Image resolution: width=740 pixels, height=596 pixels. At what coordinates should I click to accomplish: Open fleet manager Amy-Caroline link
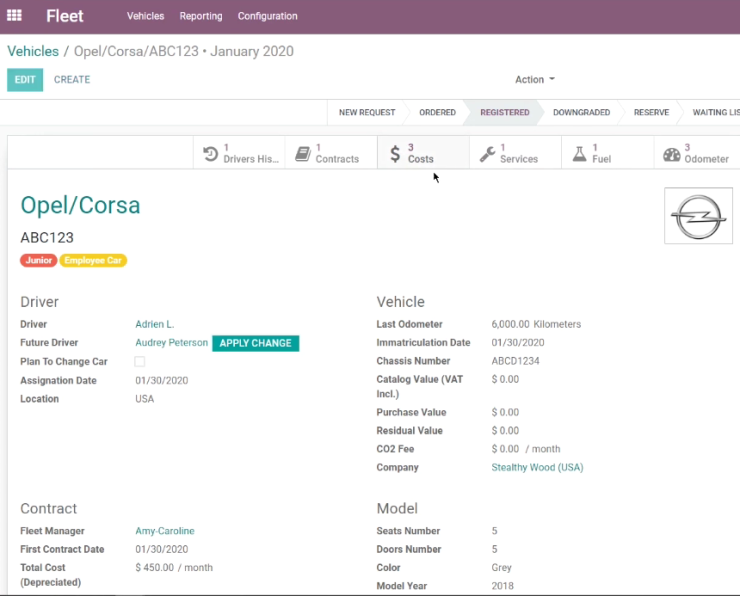coord(165,531)
